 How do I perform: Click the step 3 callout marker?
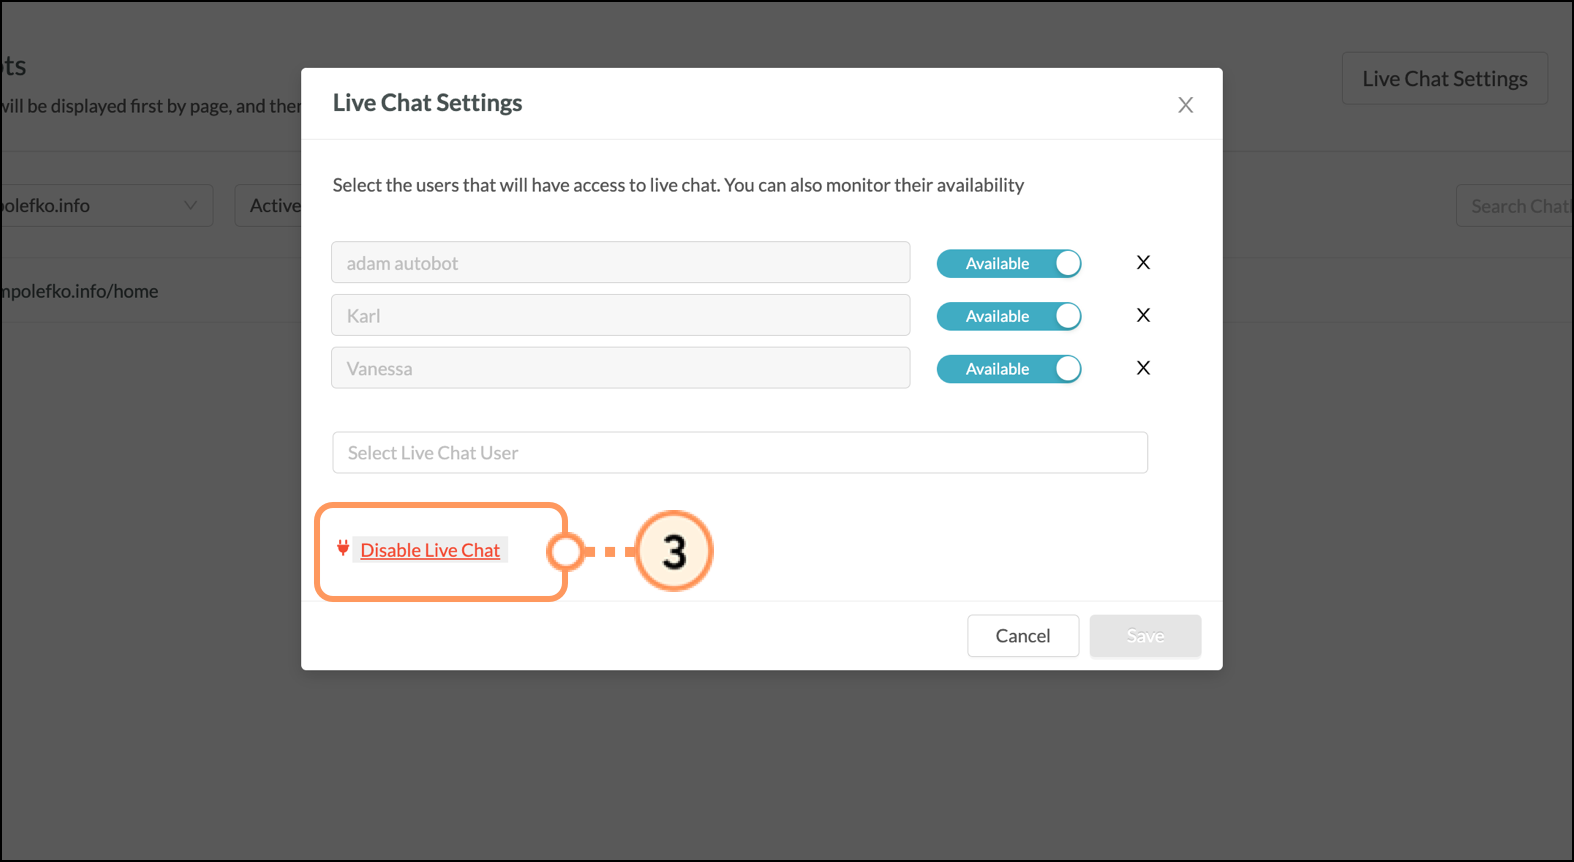pyautogui.click(x=674, y=551)
